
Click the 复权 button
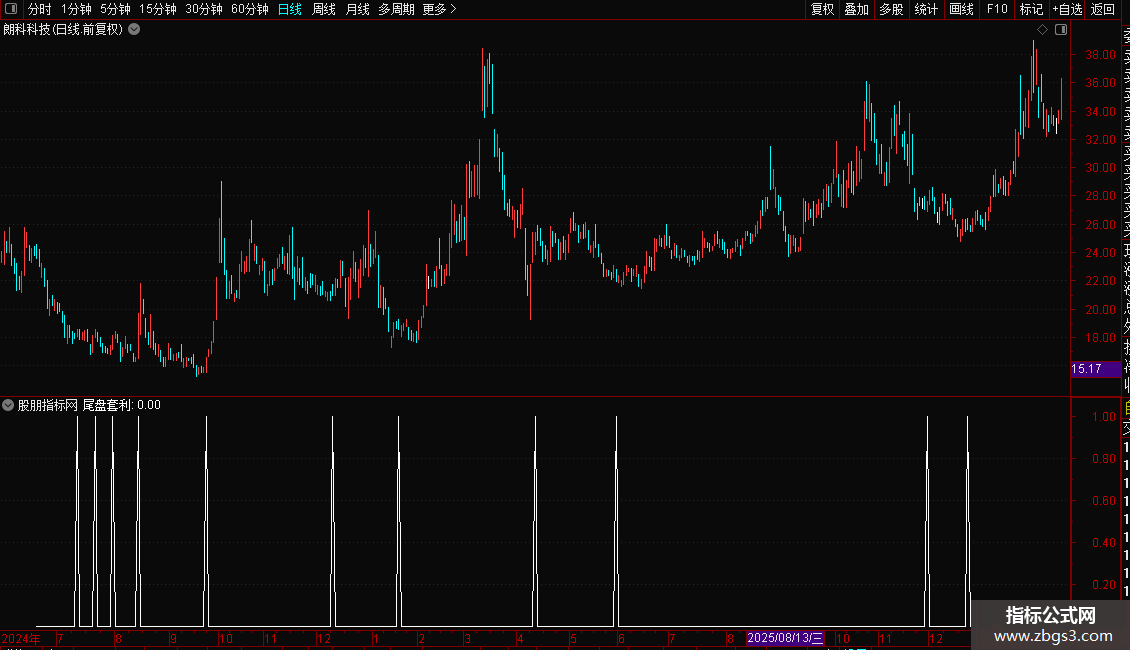pyautogui.click(x=822, y=9)
